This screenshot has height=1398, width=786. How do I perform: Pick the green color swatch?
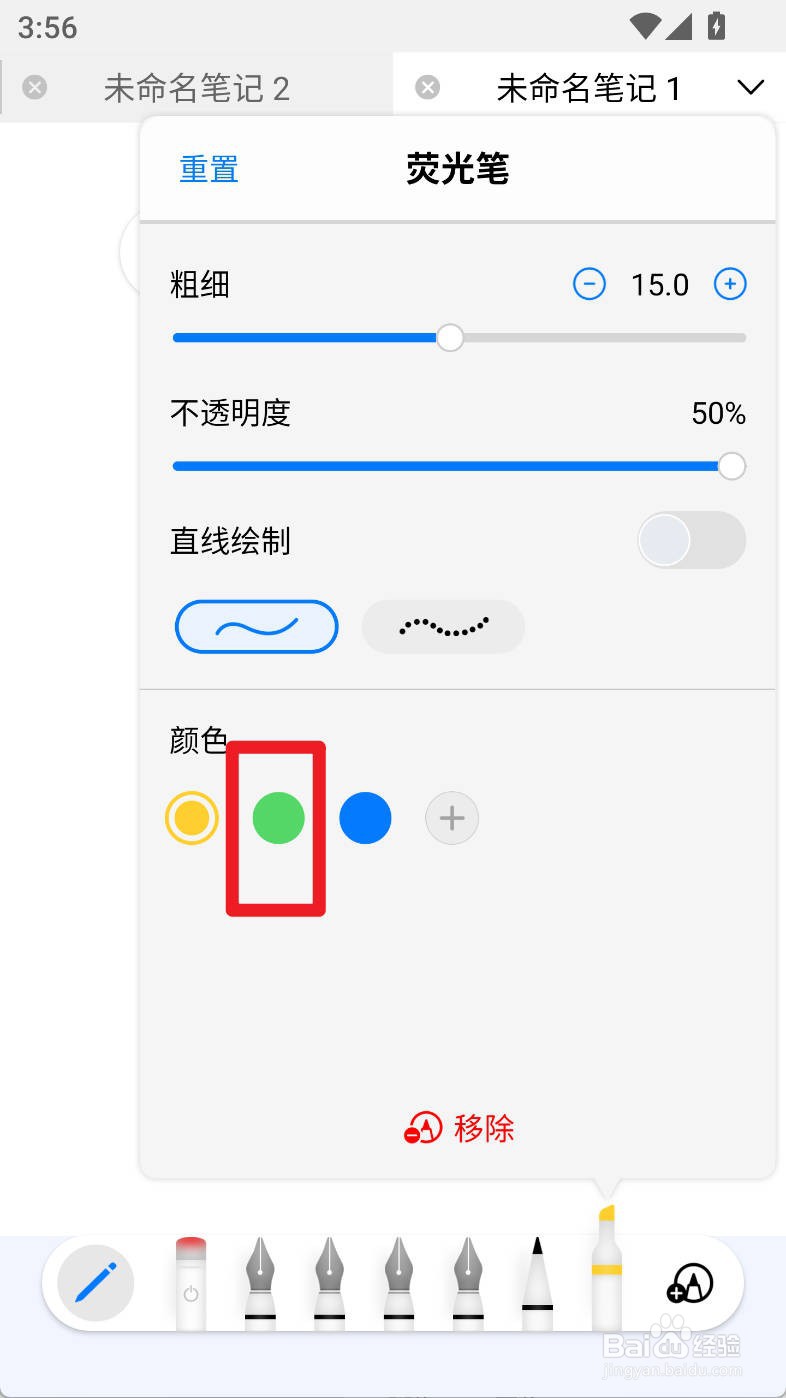tap(278, 819)
